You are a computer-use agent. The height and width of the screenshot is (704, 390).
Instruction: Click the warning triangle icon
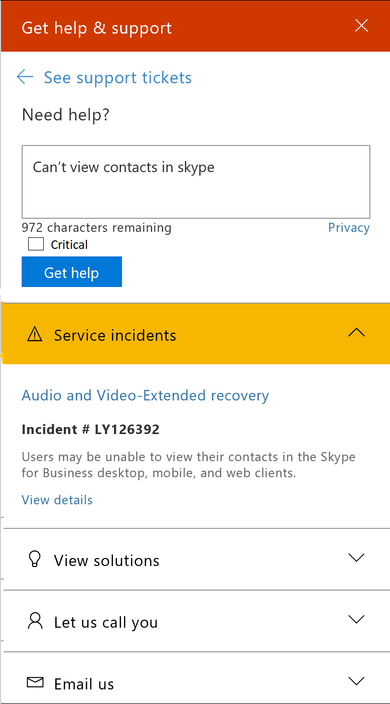(35, 334)
